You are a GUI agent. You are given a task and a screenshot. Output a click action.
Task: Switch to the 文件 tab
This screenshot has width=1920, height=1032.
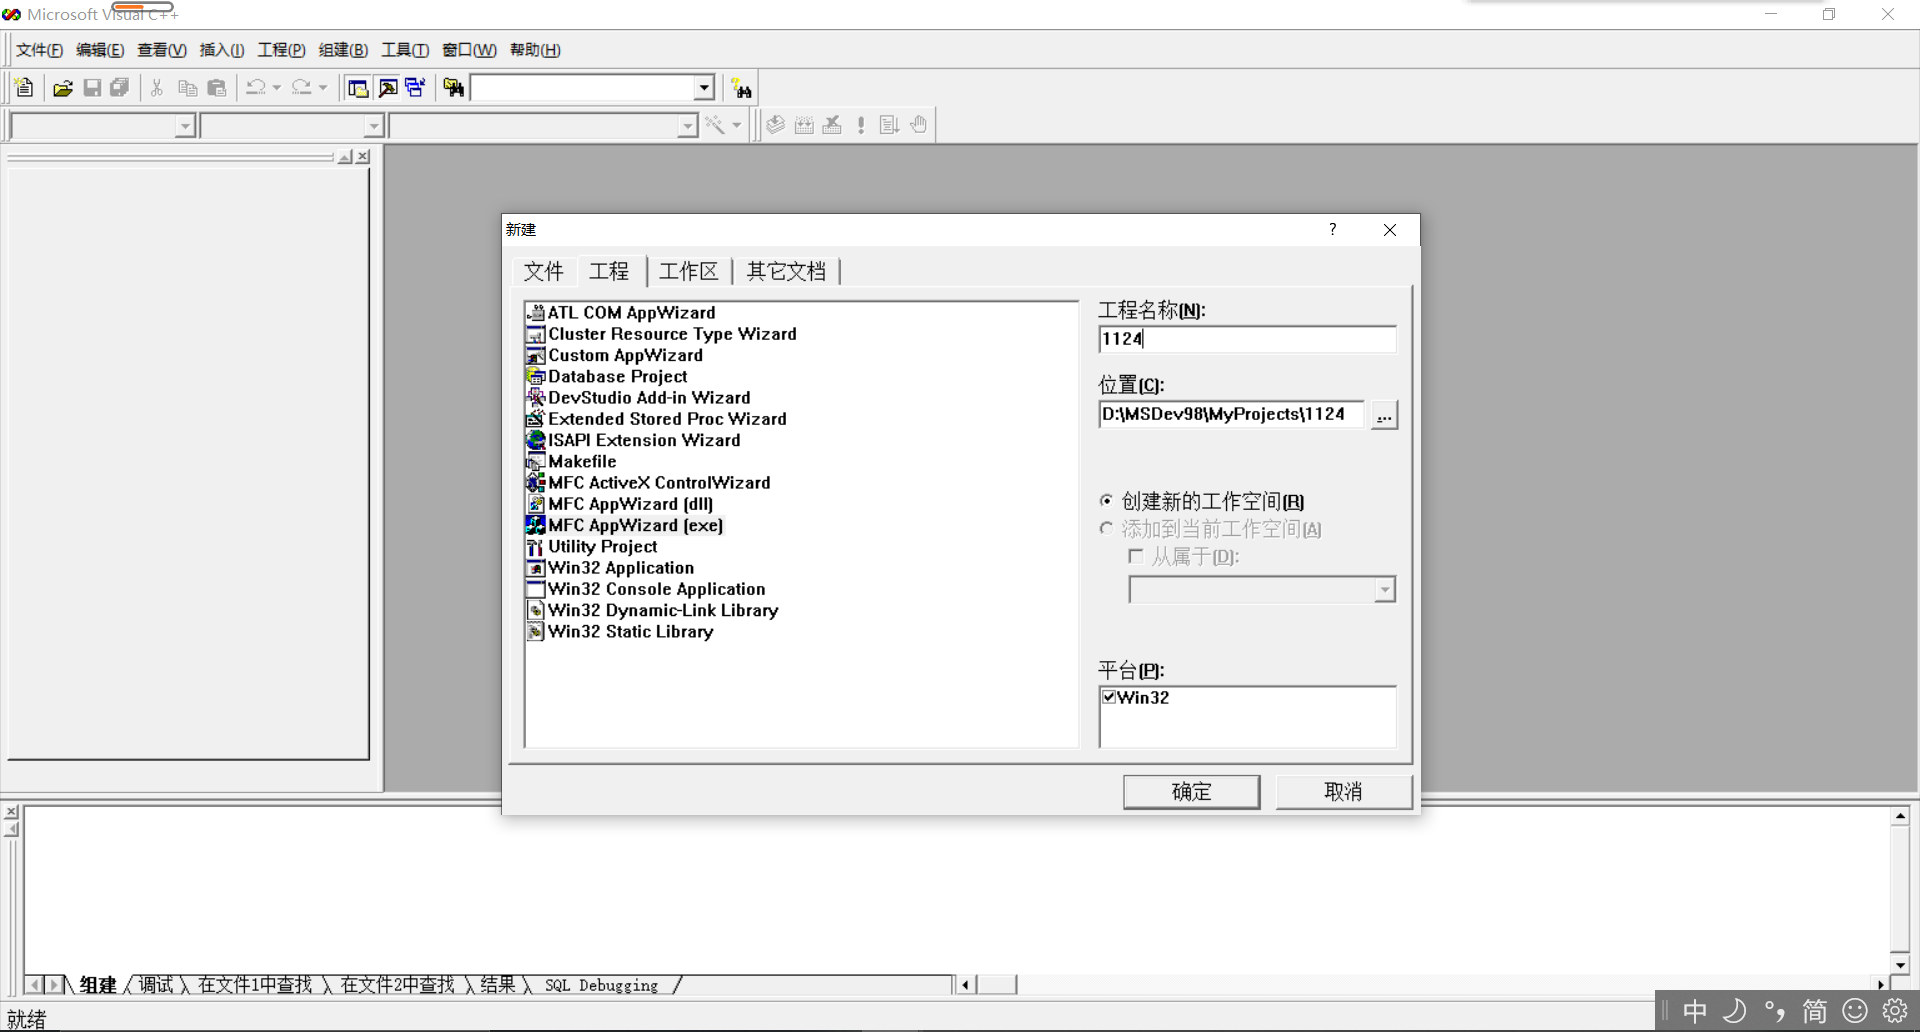click(x=543, y=271)
